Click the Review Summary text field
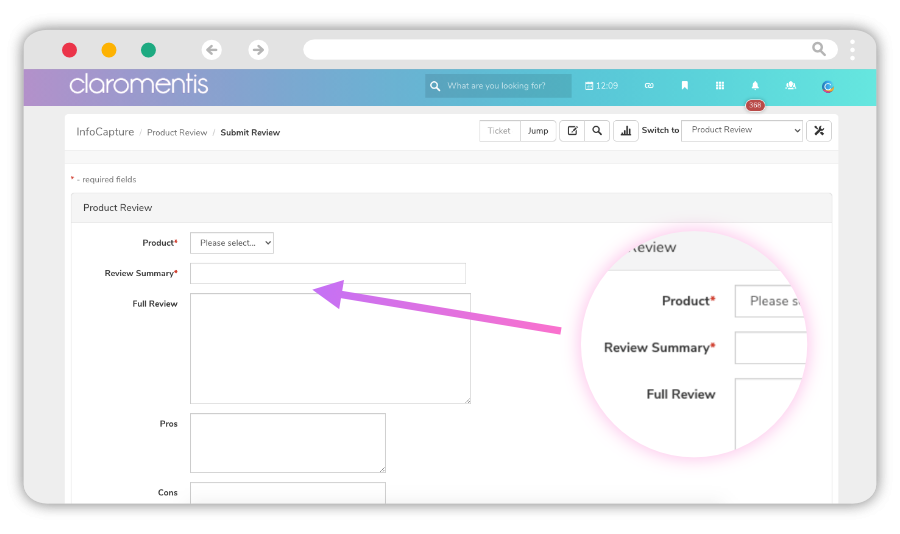 (x=328, y=273)
